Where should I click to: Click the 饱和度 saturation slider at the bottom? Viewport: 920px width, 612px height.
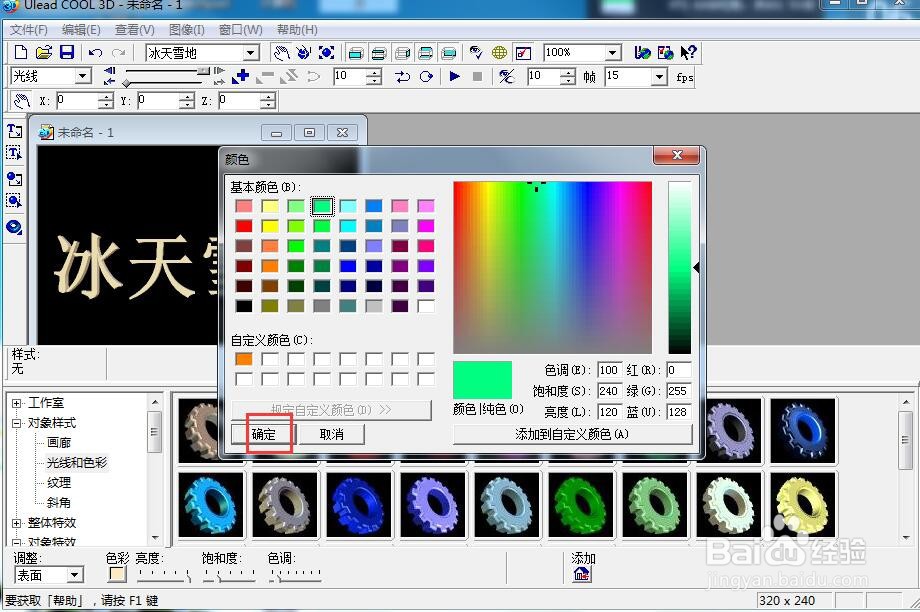229,575
